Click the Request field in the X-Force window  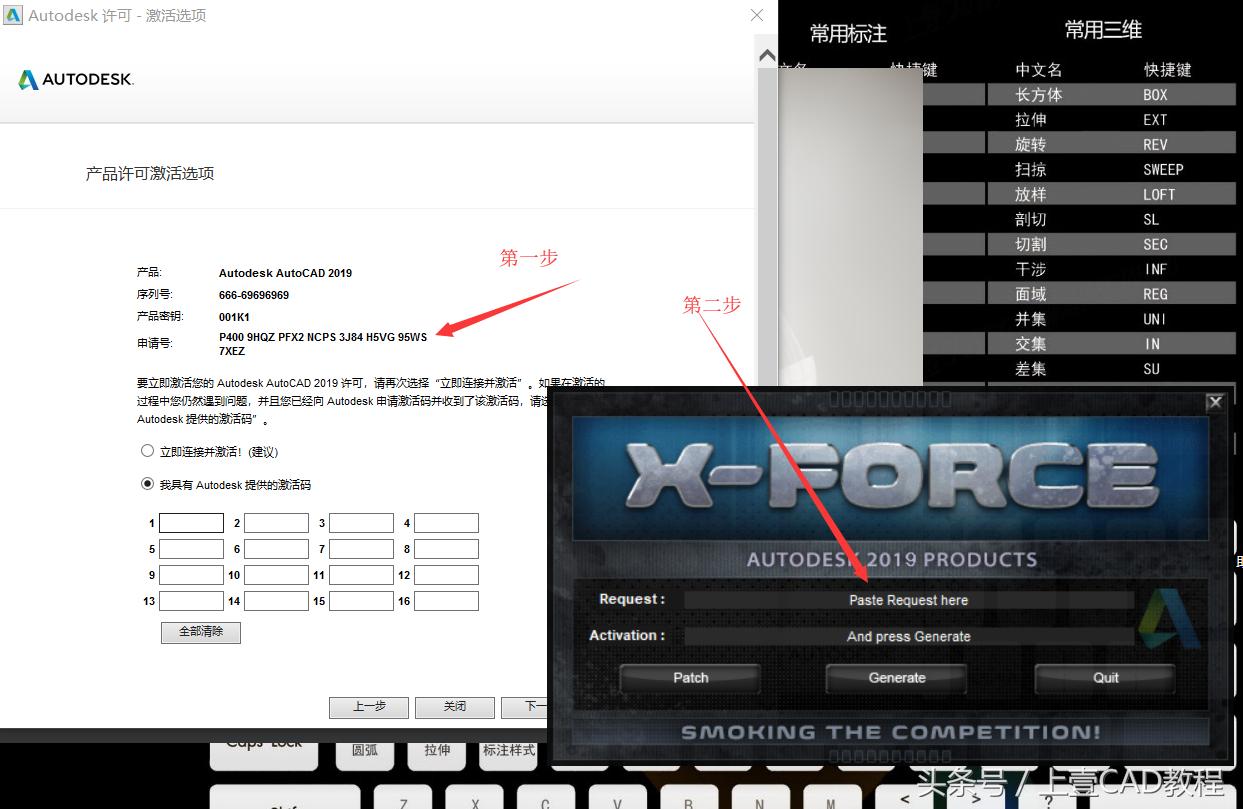pyautogui.click(x=909, y=600)
